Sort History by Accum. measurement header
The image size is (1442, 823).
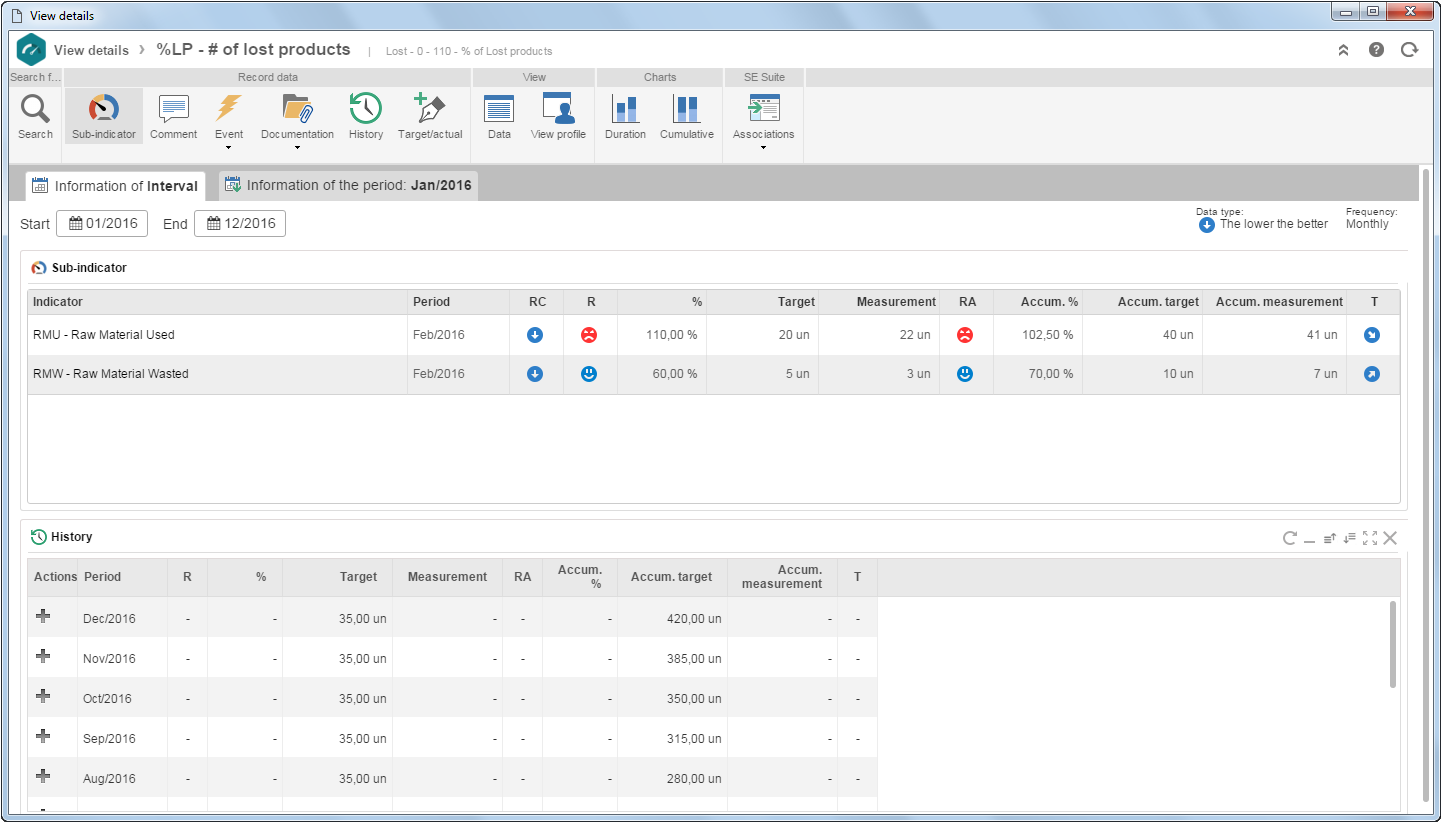coord(782,577)
